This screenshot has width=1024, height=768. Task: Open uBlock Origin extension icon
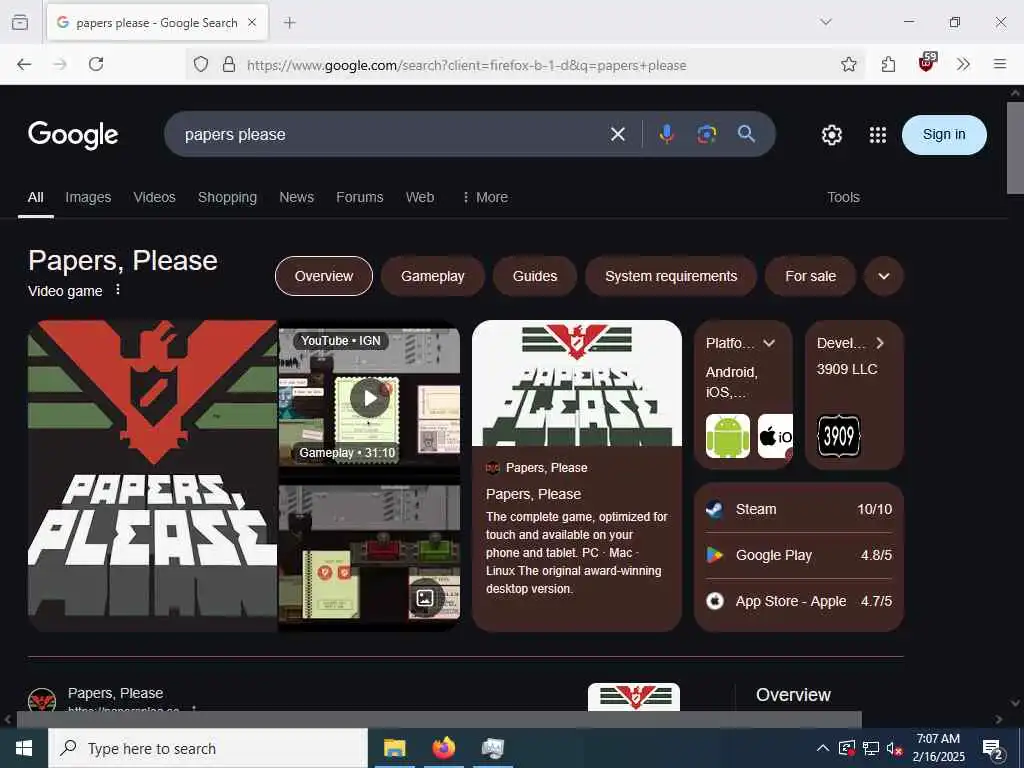(x=927, y=63)
